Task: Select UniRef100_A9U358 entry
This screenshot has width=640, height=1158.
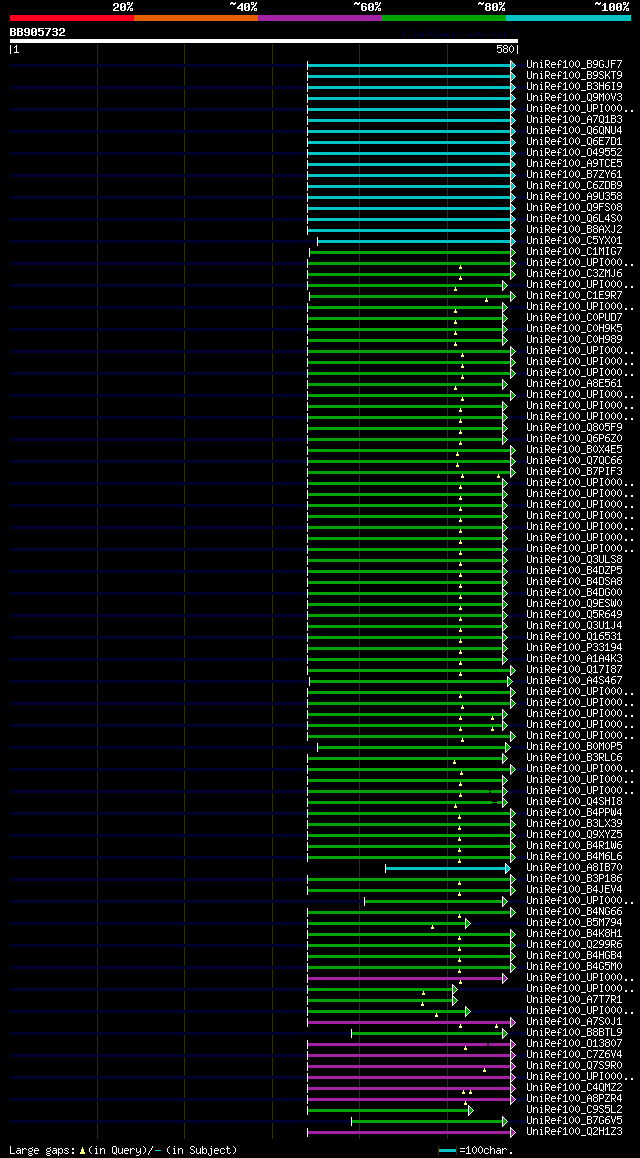Action: tap(574, 196)
